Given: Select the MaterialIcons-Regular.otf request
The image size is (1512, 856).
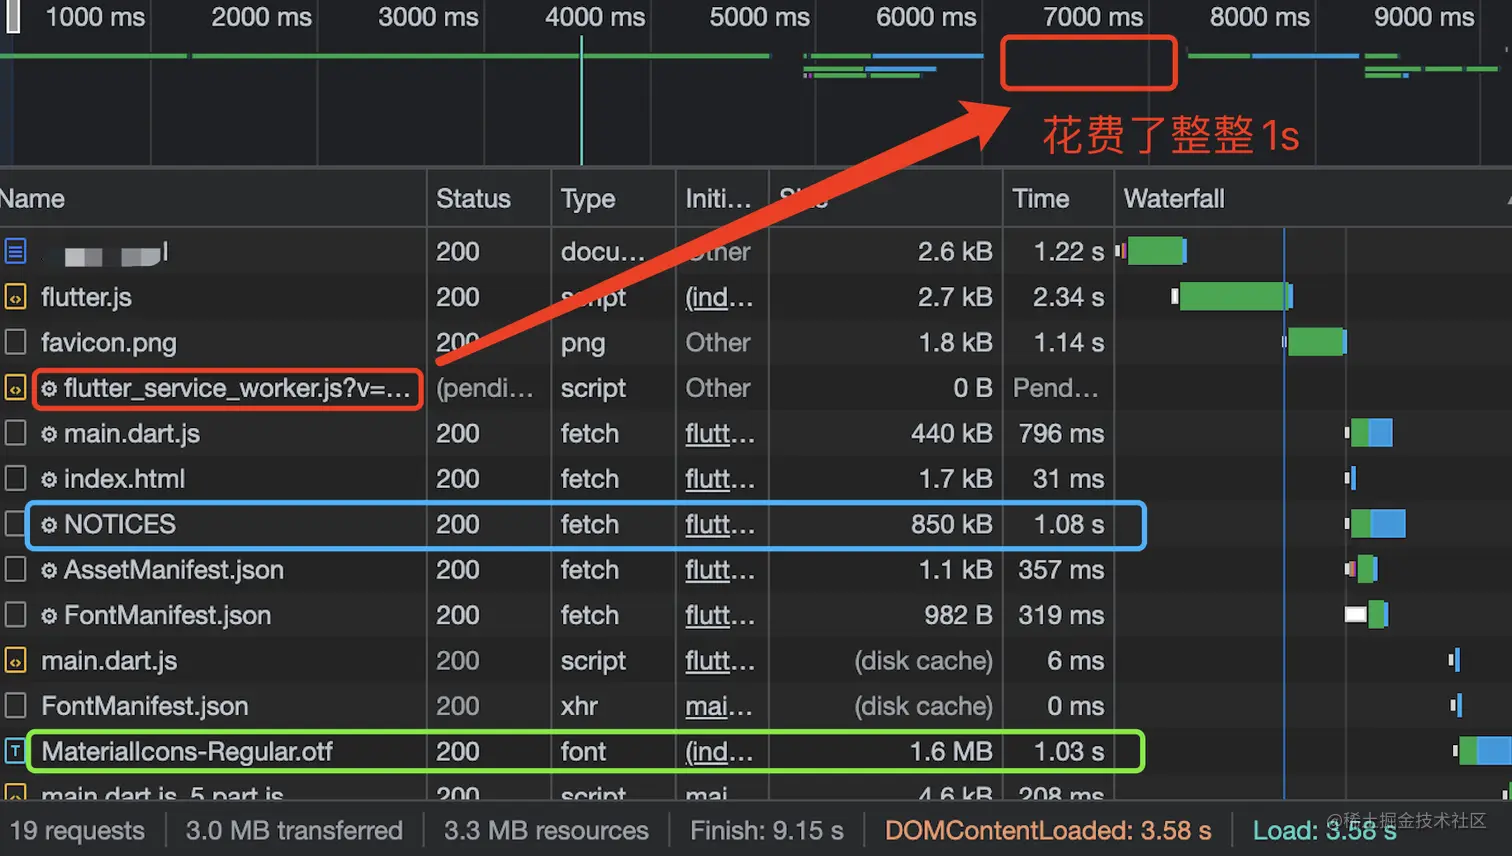Looking at the screenshot, I should pos(186,751).
